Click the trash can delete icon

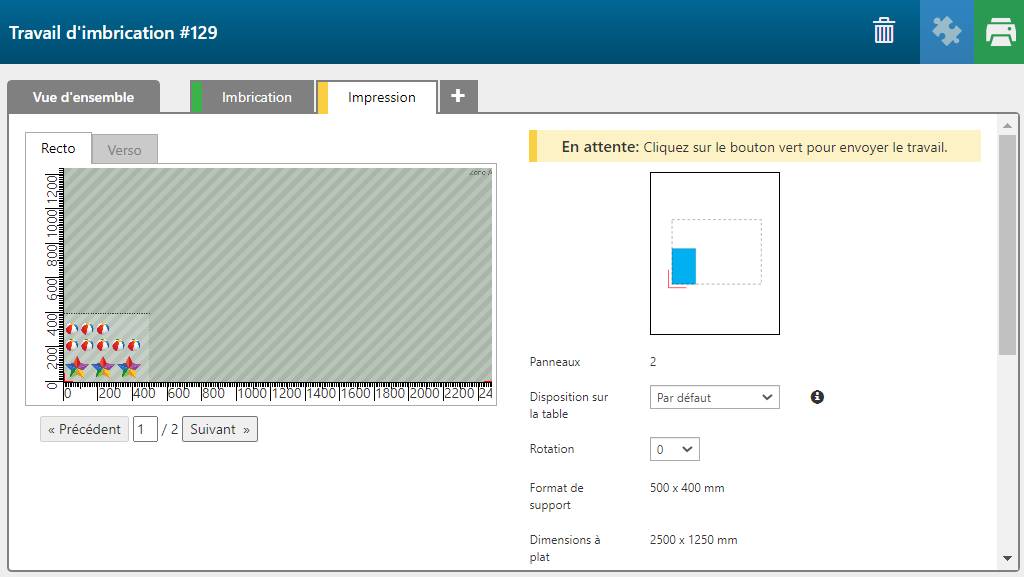pyautogui.click(x=884, y=31)
